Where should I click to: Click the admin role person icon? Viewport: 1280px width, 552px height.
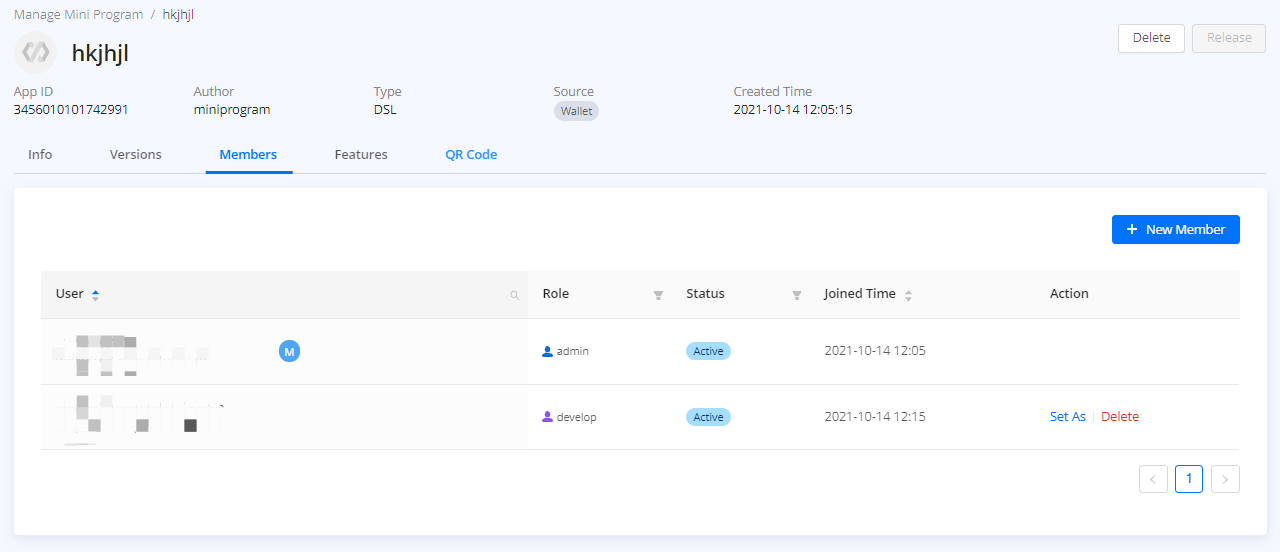[x=547, y=352]
